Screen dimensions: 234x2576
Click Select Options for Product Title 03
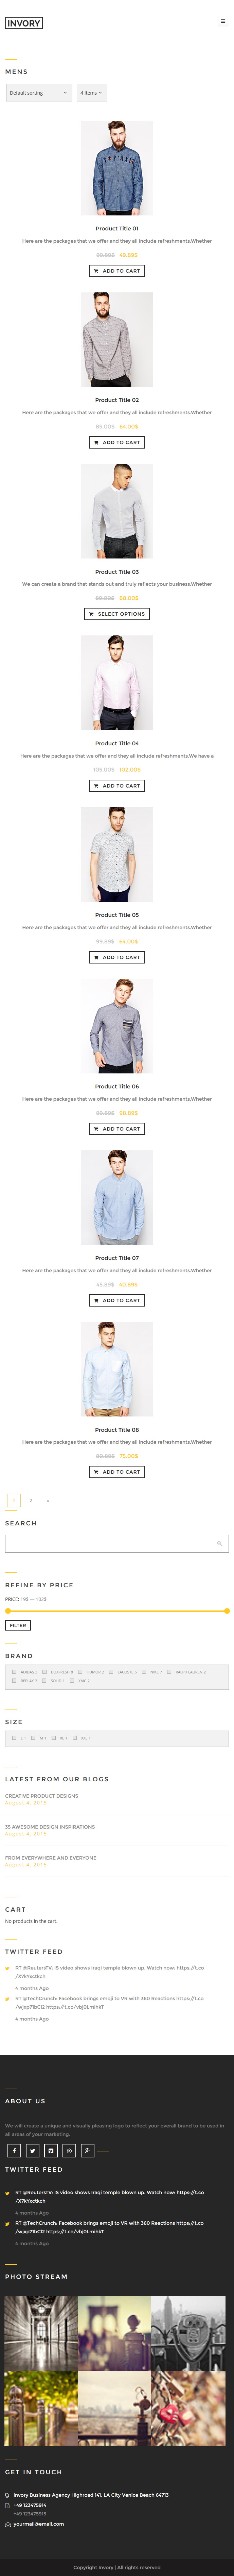point(117,614)
